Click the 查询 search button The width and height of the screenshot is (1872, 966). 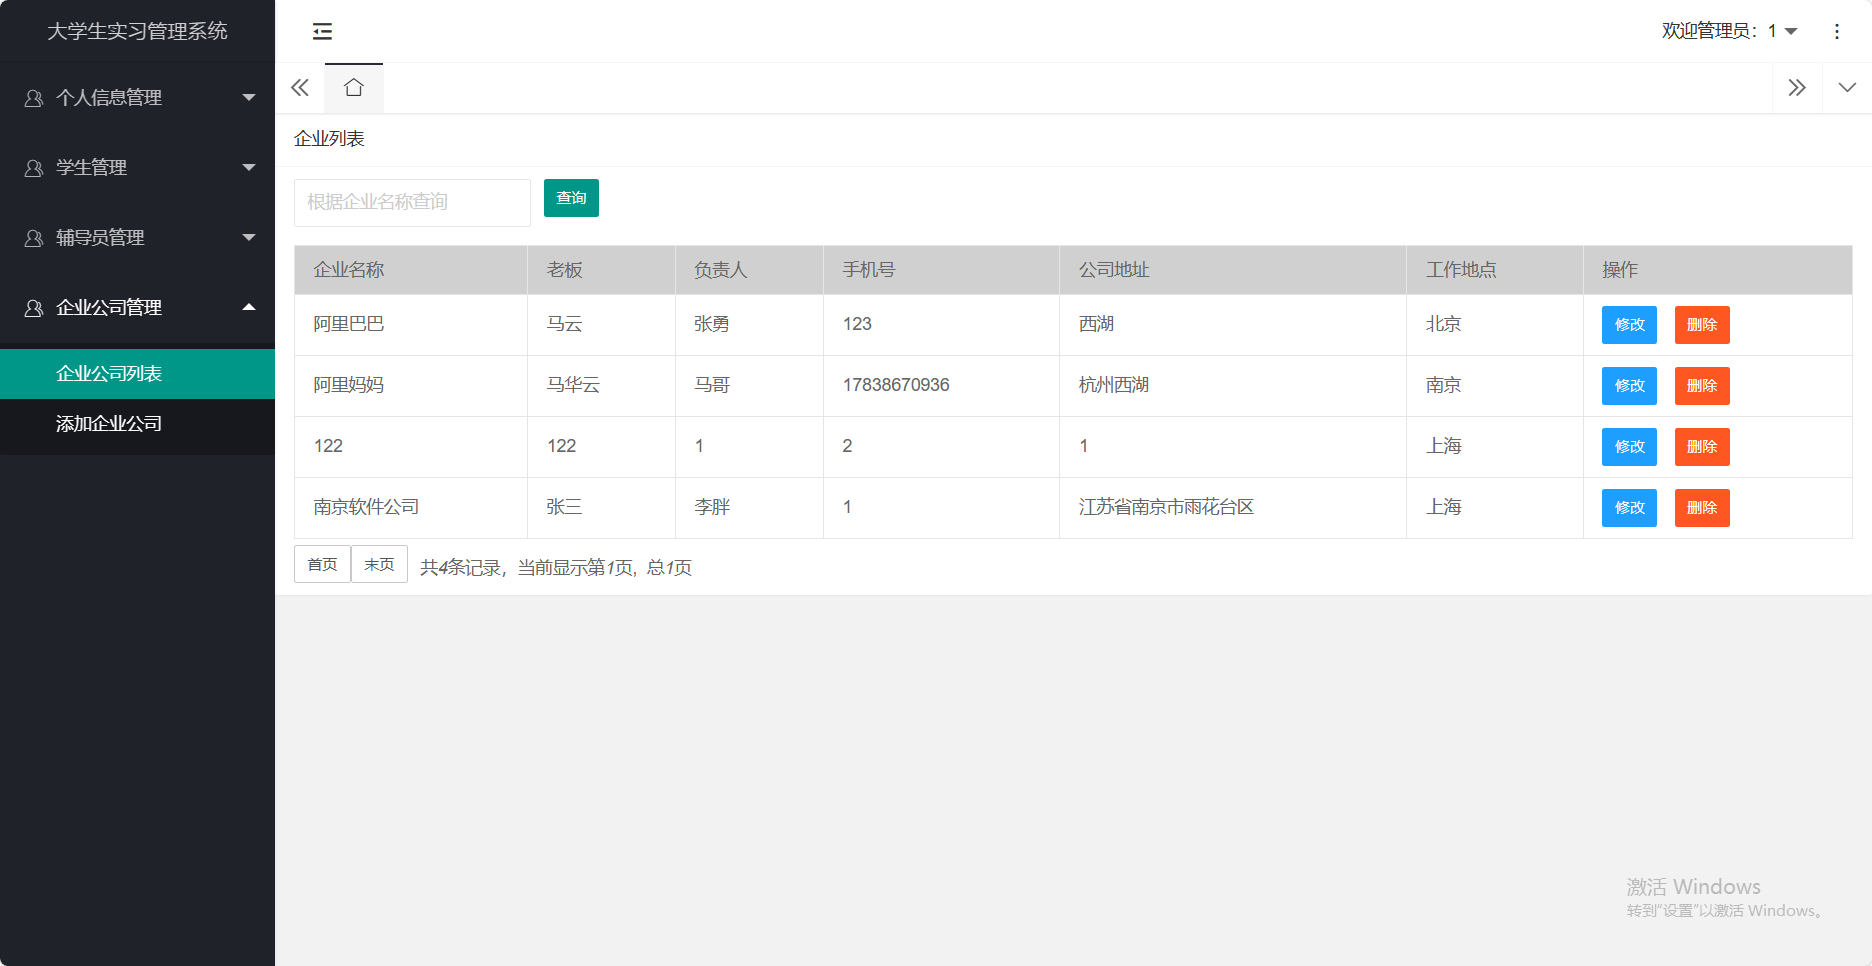pos(571,198)
